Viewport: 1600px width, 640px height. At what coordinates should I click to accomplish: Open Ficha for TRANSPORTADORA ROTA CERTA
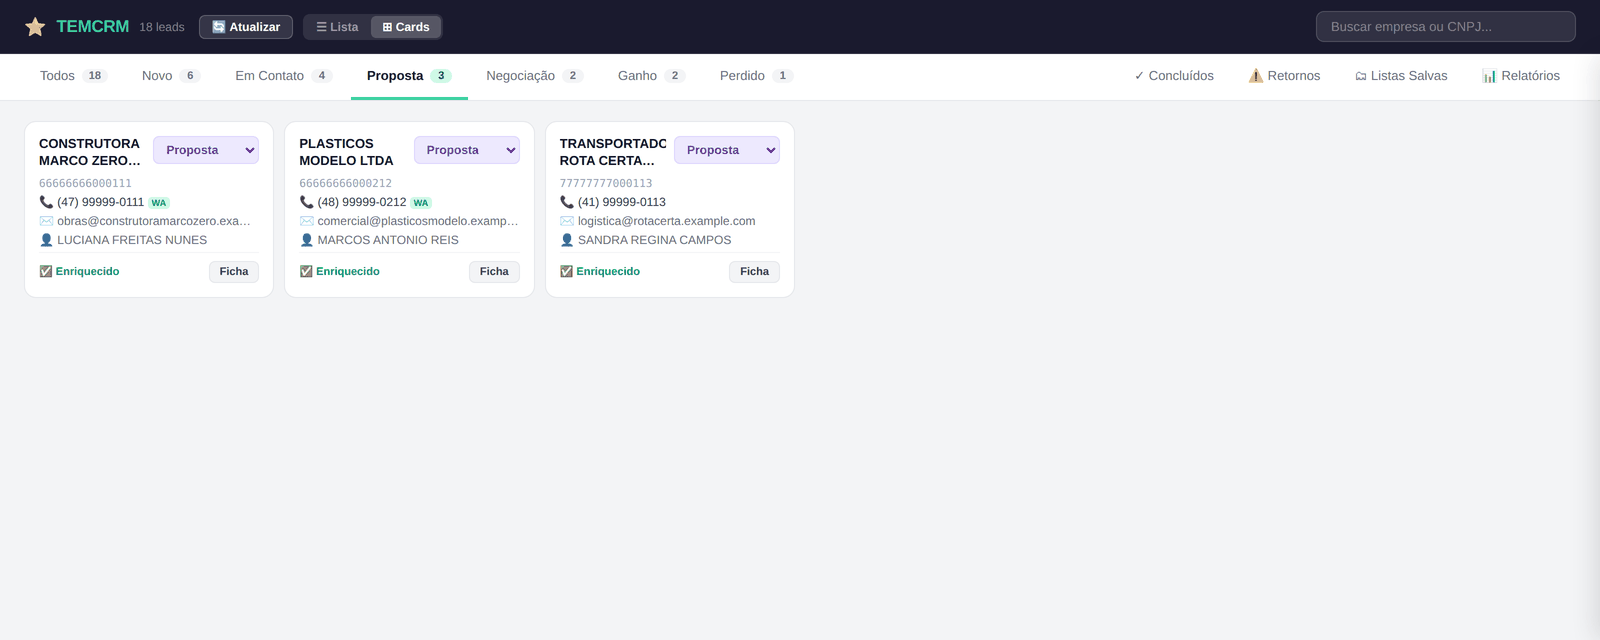pos(755,272)
